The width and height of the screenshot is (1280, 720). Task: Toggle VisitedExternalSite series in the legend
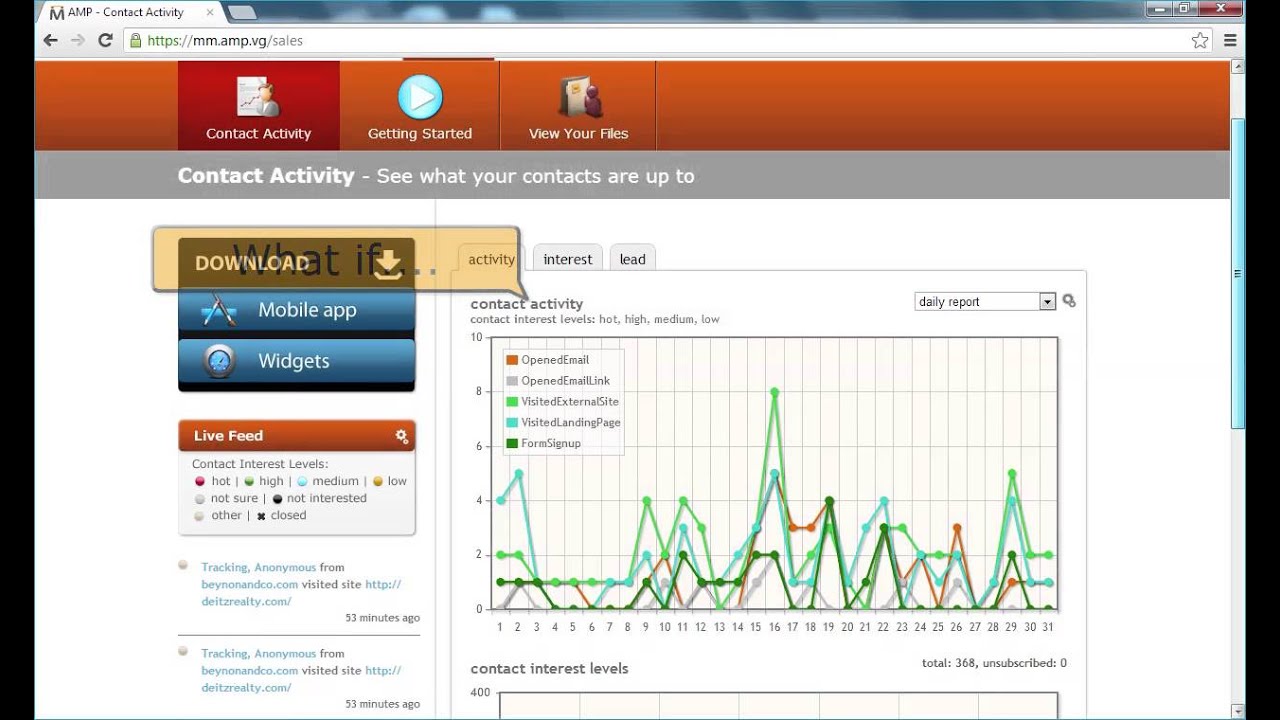563,402
